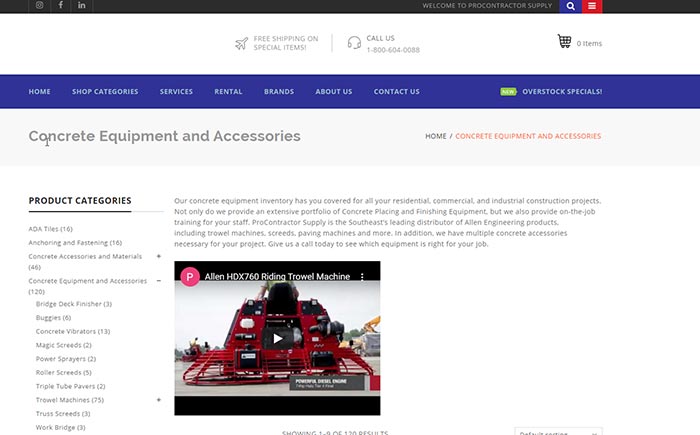The height and width of the screenshot is (435, 700).
Task: Click the phone number 1-800-604-0088
Action: pyautogui.click(x=393, y=50)
